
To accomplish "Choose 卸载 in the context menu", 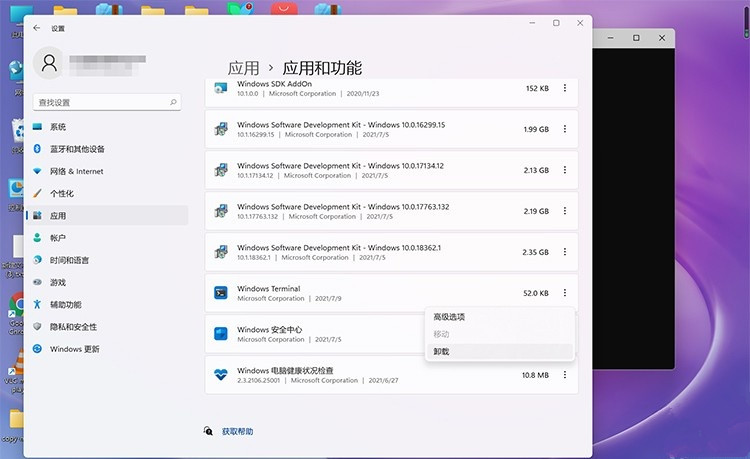I will coord(499,351).
